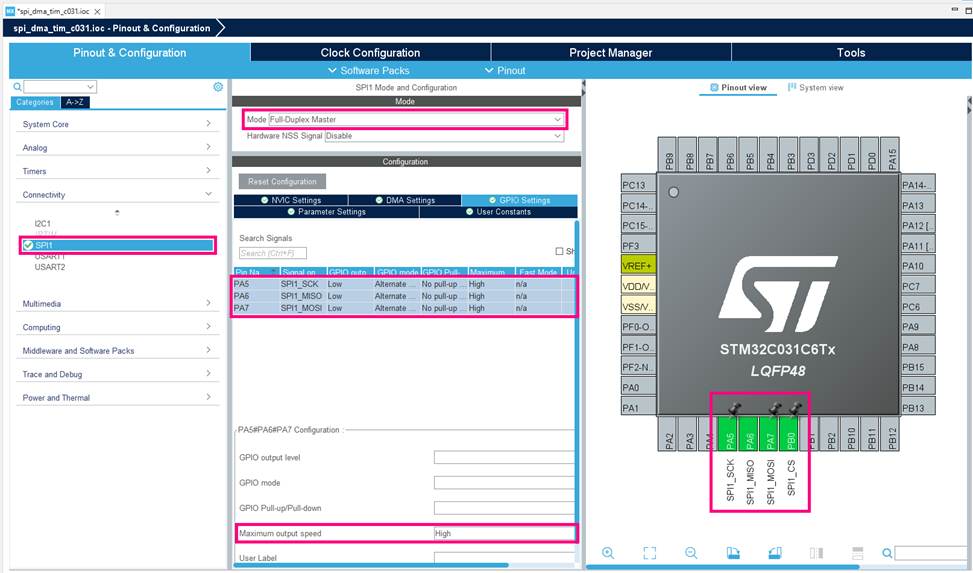973x573 pixels.
Task: Expand Middleware and Software Packs category
Action: pos(117,351)
